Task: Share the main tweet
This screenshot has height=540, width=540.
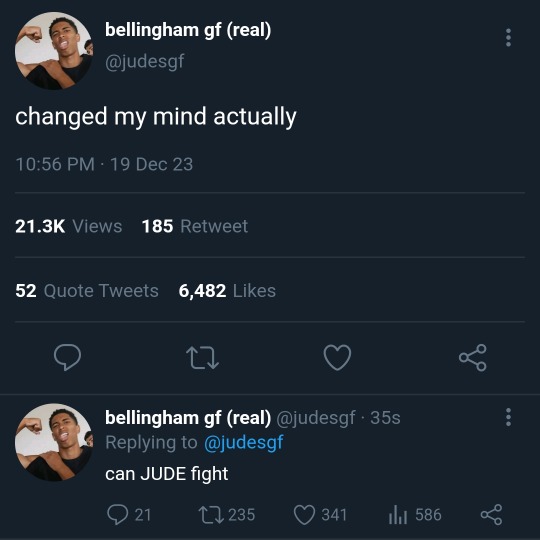Action: [x=472, y=357]
